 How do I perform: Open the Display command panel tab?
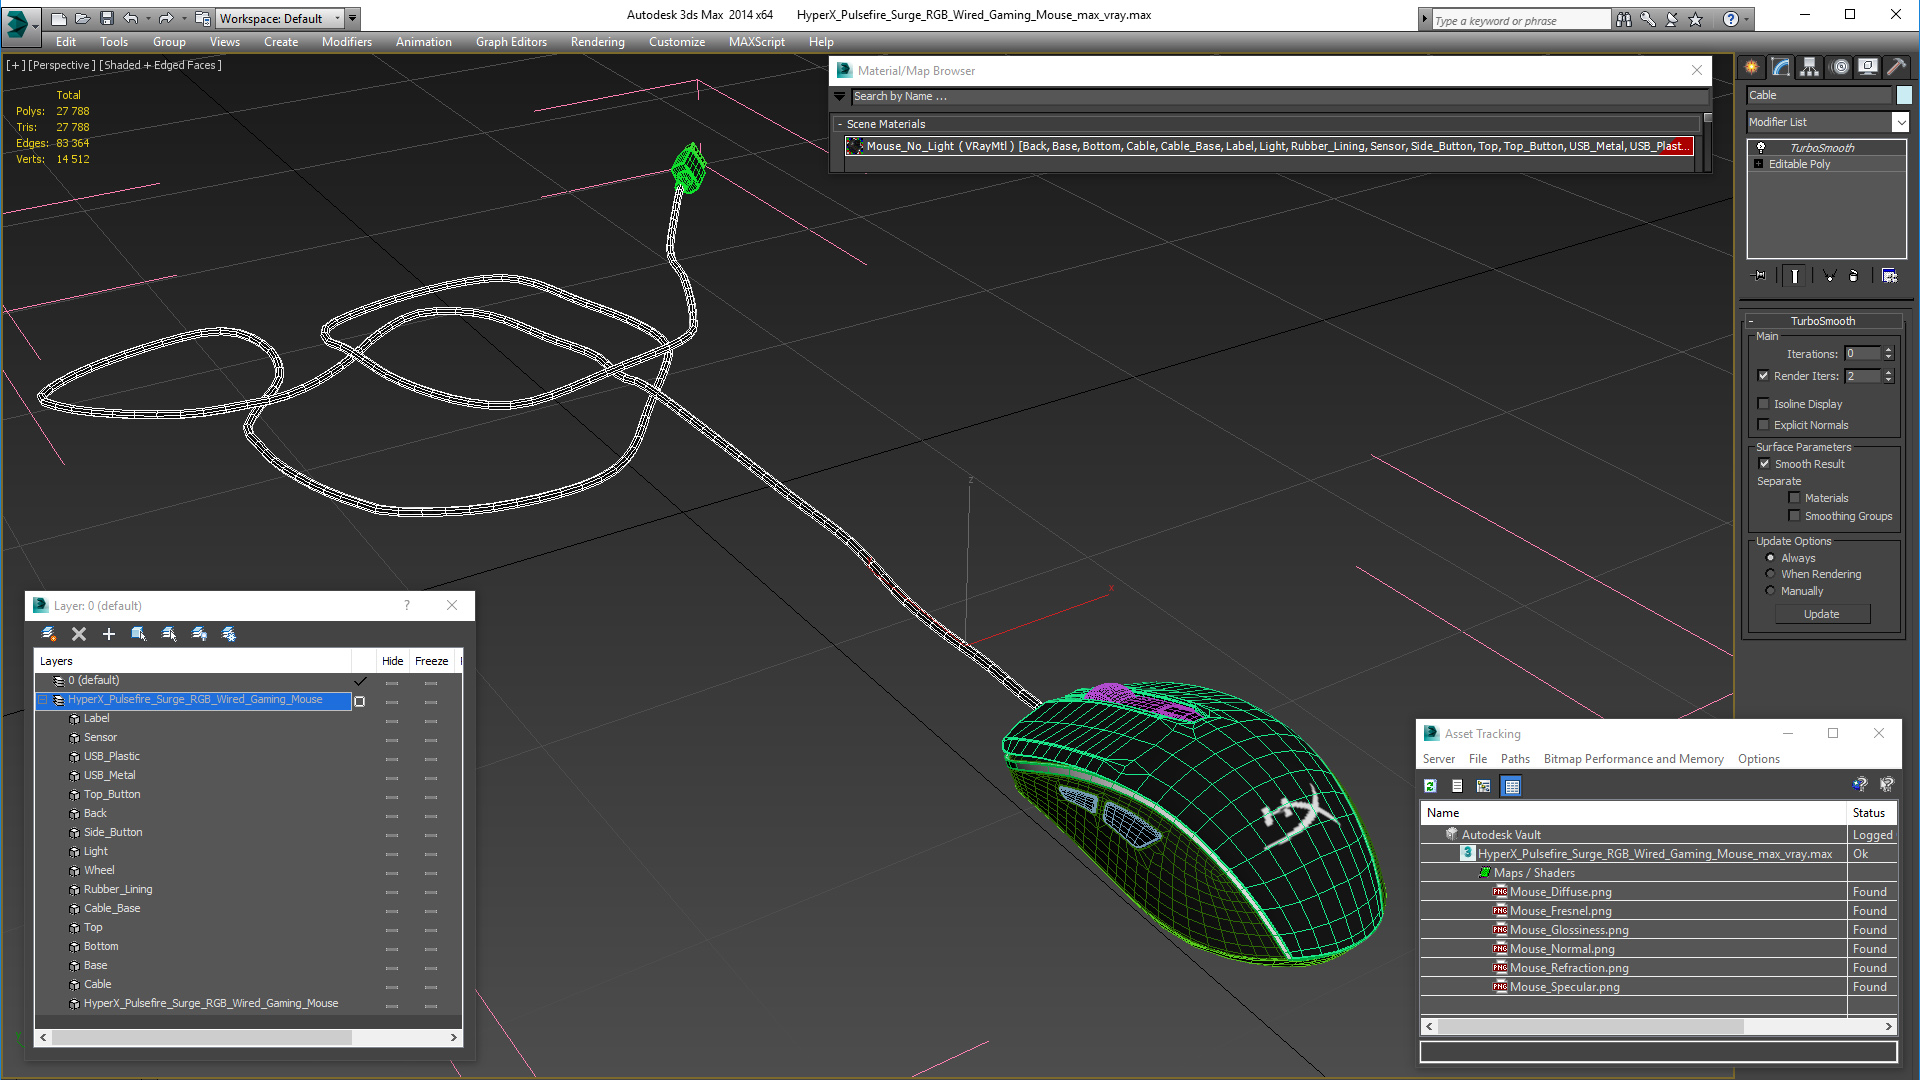point(1868,67)
